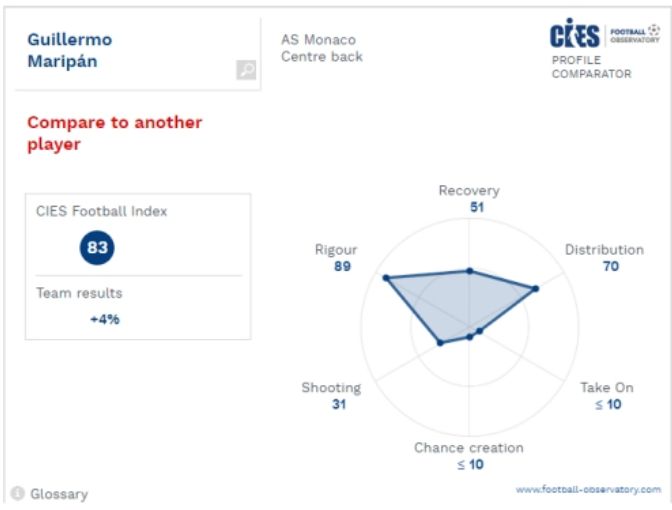Click the CIES Football Observatory logo
Viewport: 672px width, 510px height.
[x=604, y=35]
